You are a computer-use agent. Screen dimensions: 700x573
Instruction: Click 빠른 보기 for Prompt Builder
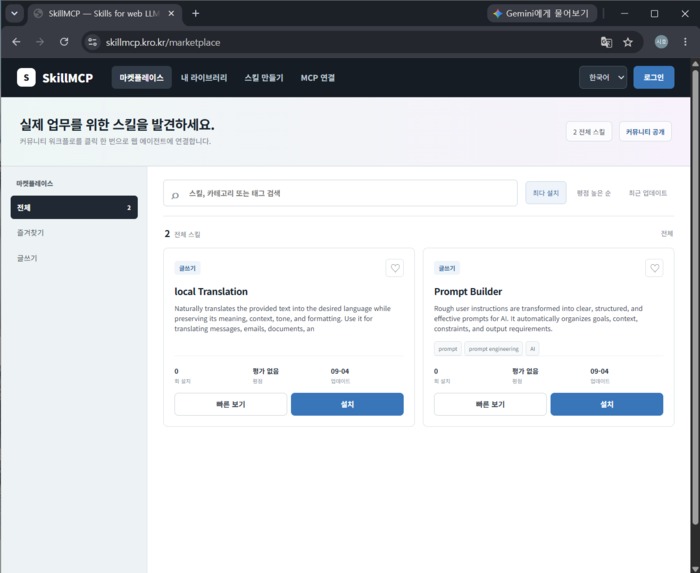490,404
